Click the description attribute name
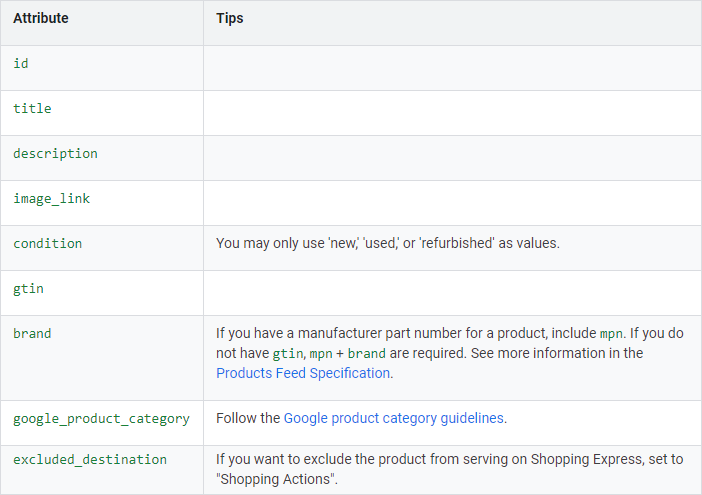 (x=55, y=153)
